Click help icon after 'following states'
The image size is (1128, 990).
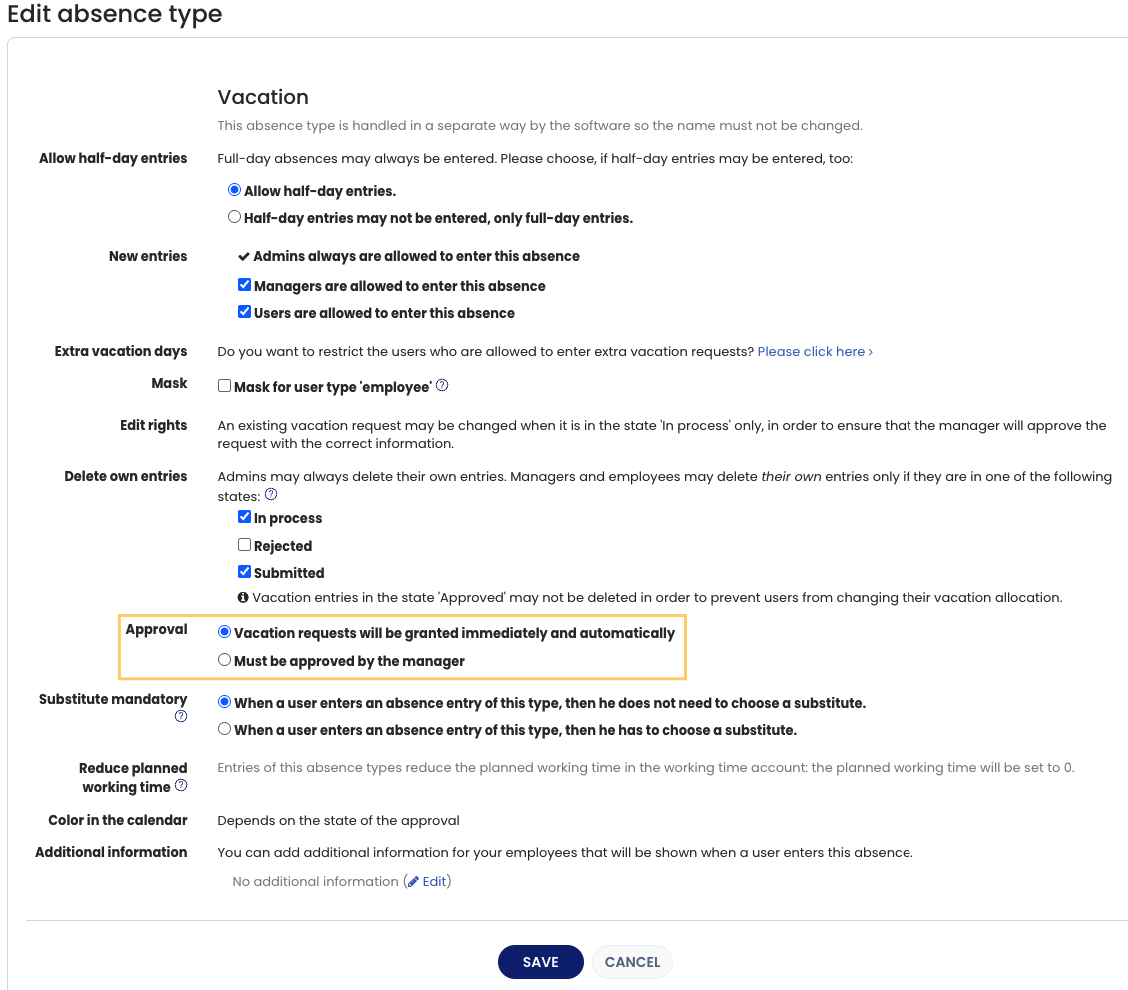270,494
